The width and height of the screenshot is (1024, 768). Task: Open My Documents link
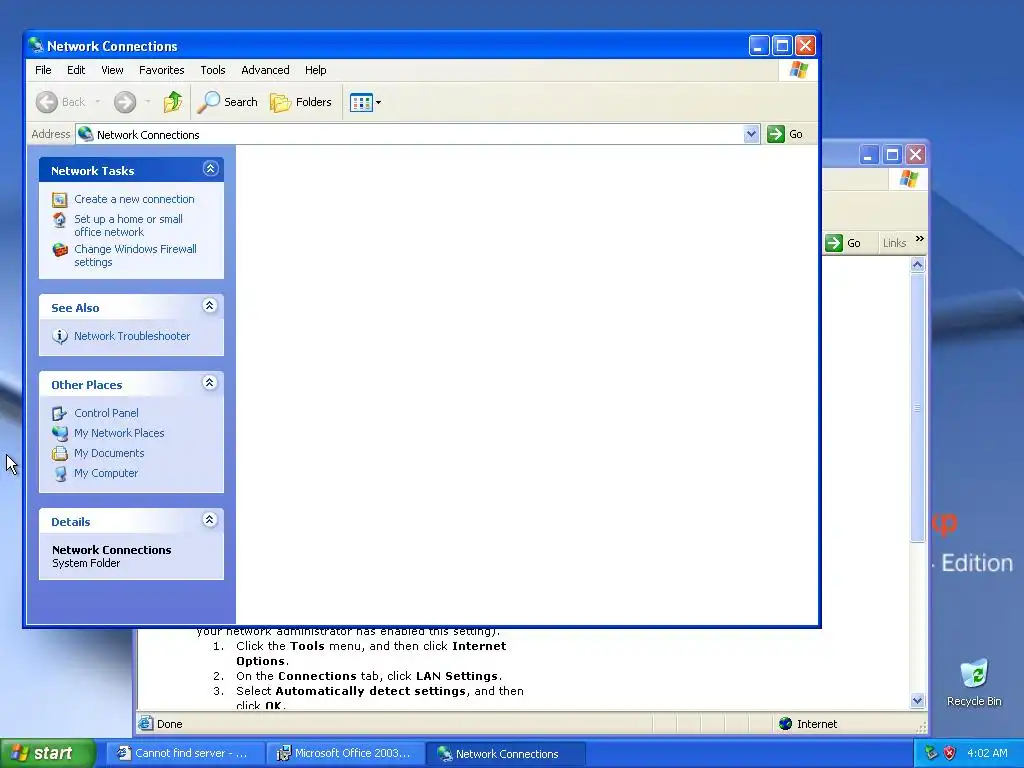click(109, 453)
